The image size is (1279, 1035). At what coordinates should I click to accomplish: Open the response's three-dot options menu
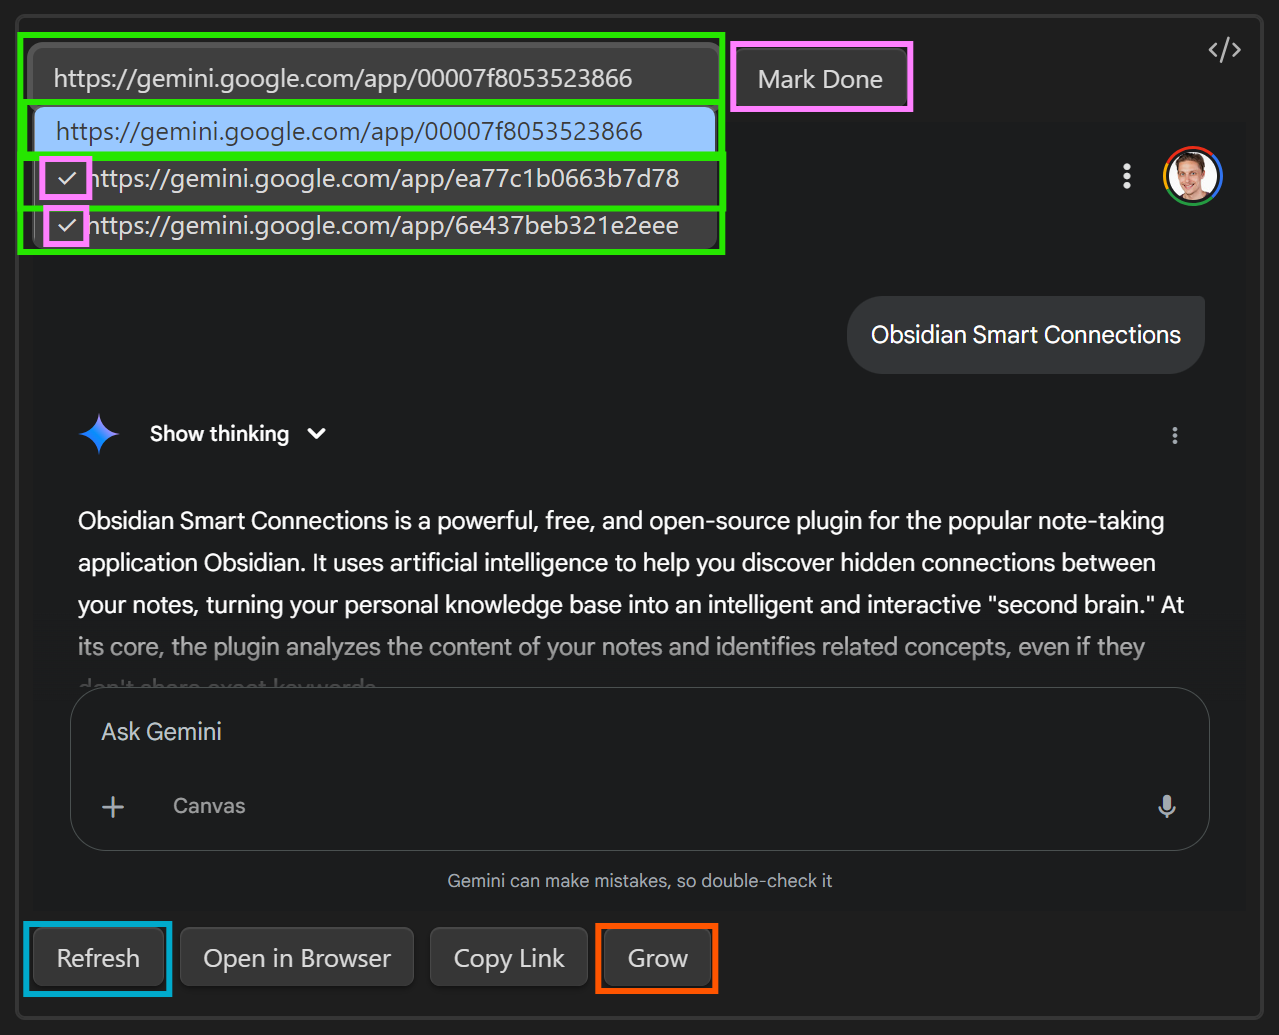[1174, 435]
